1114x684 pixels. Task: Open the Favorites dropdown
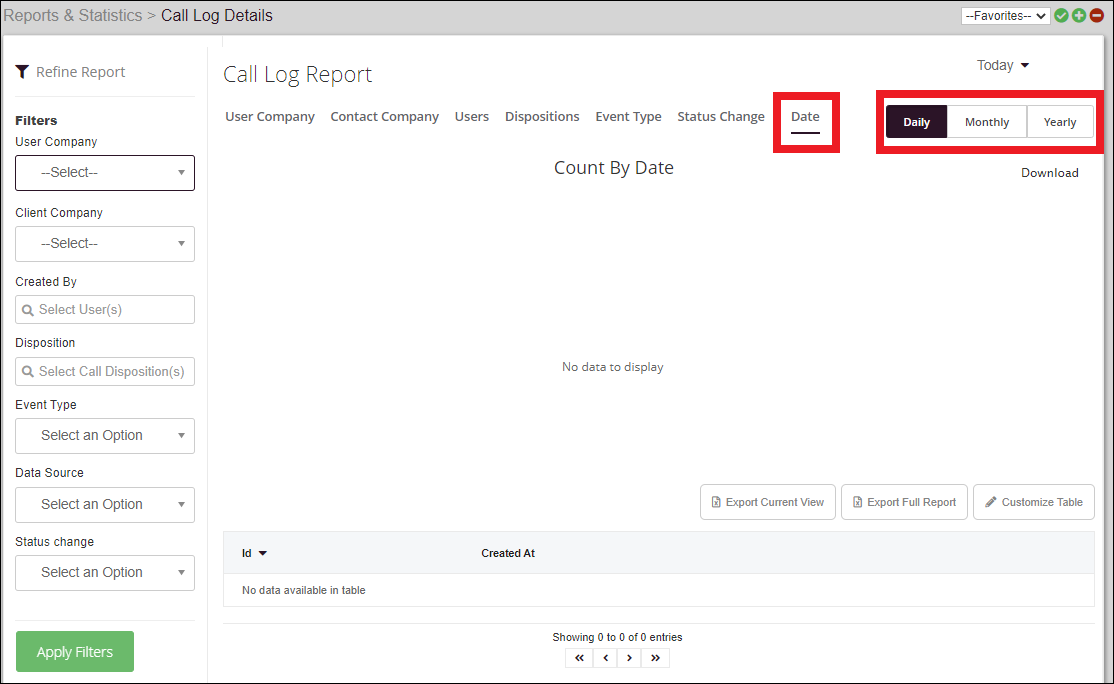1005,16
